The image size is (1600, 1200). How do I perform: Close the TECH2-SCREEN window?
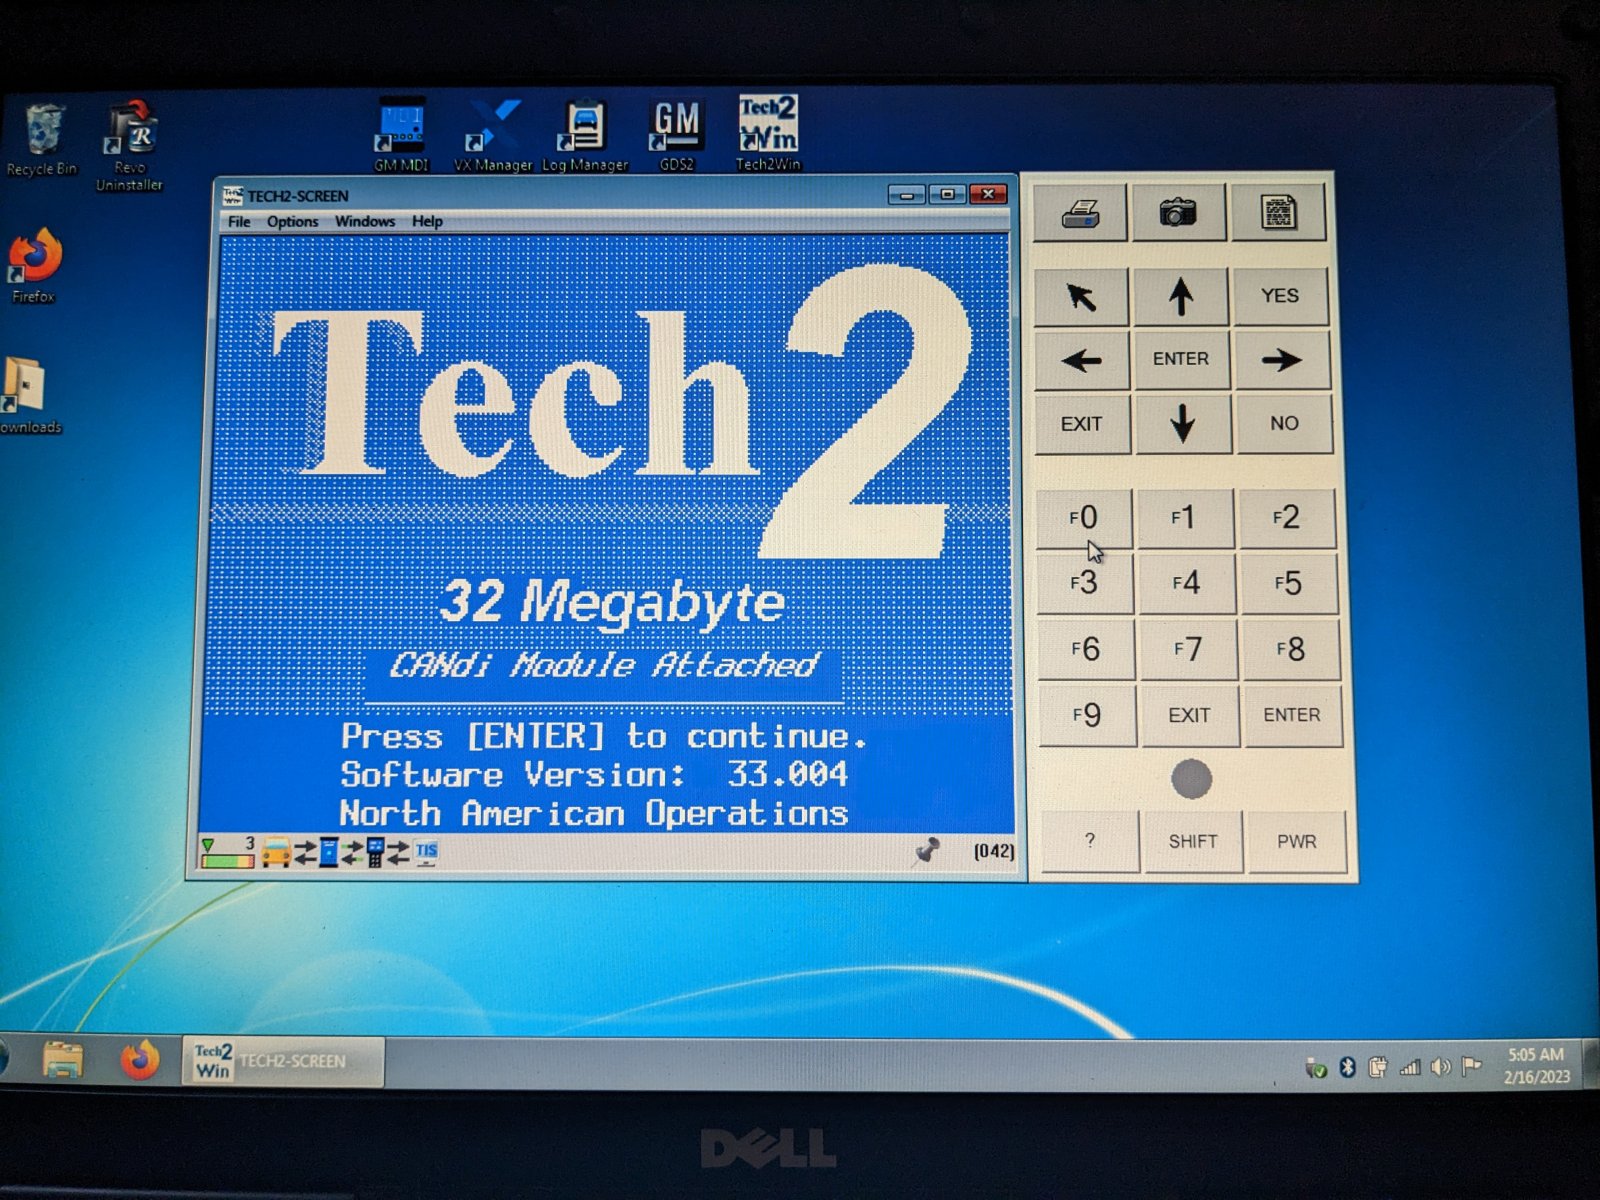(988, 194)
